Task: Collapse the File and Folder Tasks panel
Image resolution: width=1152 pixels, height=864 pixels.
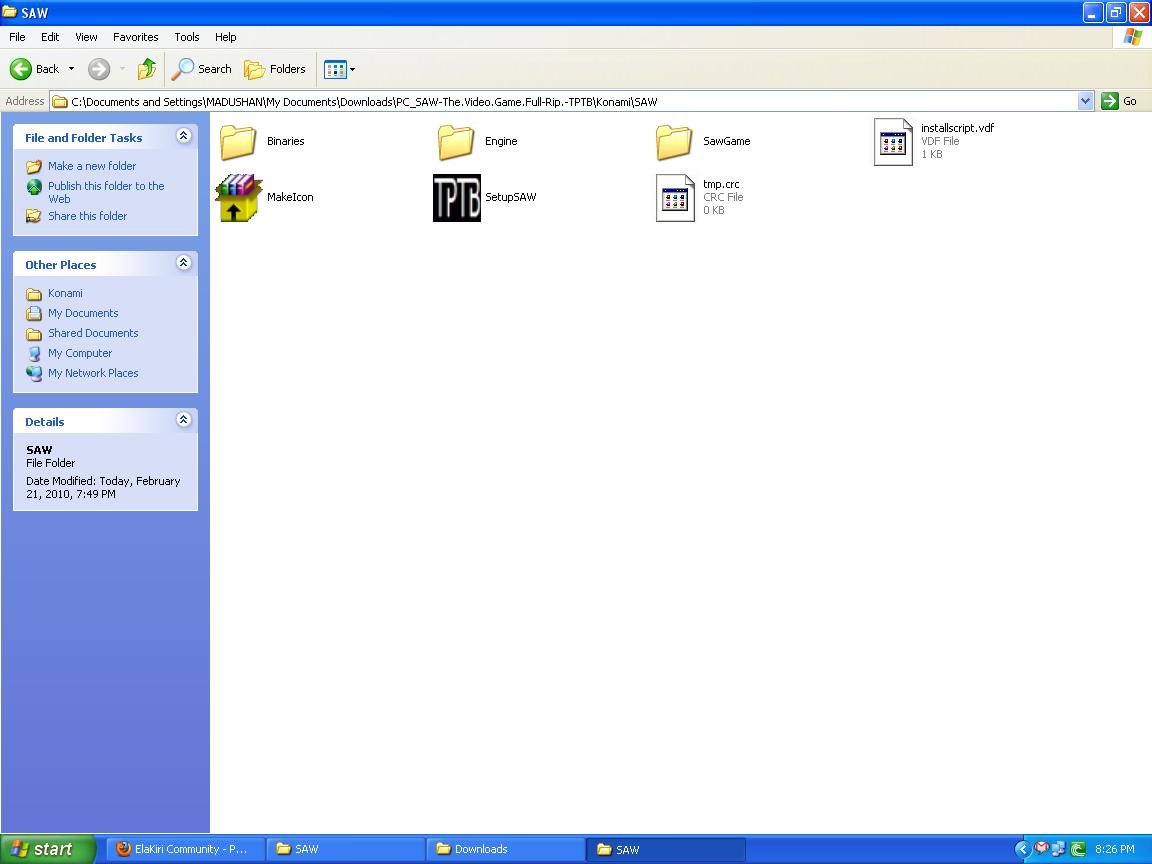Action: coord(184,136)
